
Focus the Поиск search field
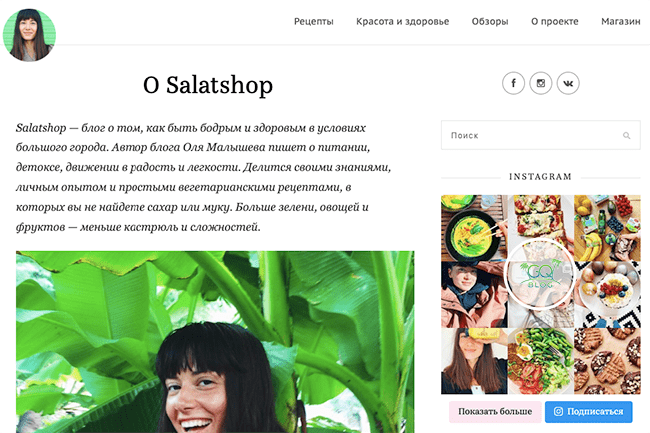coord(541,135)
